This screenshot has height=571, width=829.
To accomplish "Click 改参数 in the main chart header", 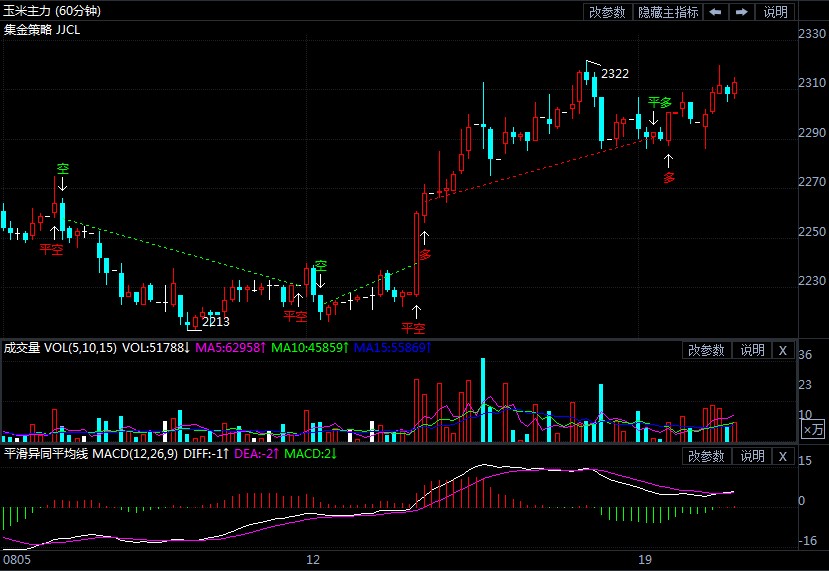I will [x=607, y=12].
